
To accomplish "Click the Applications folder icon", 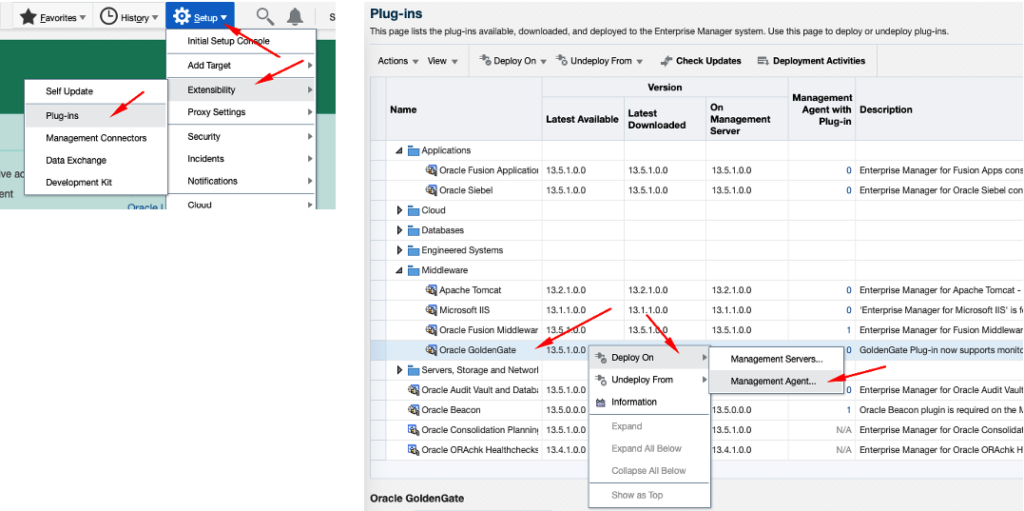I will coord(413,151).
